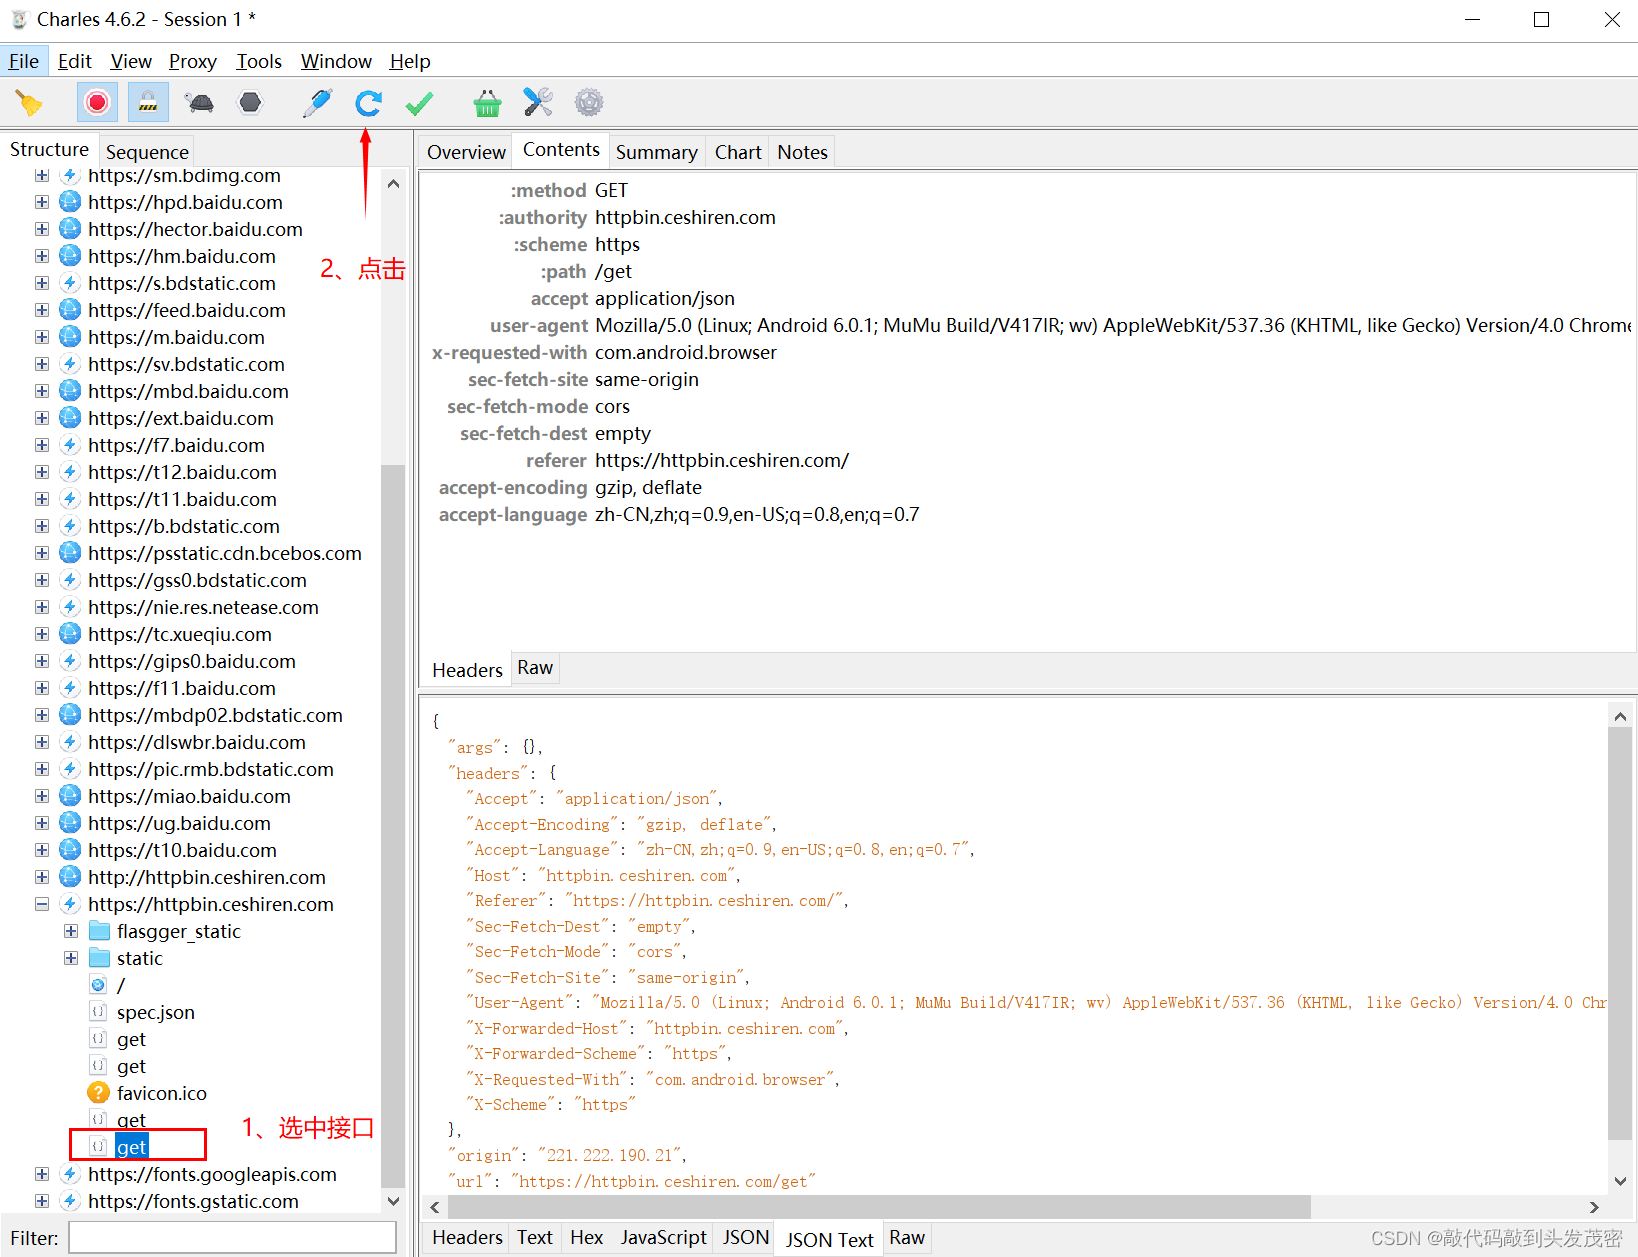Viewport: 1638px width, 1257px height.
Task: Click the broom Clear Session icon
Action: click(29, 102)
